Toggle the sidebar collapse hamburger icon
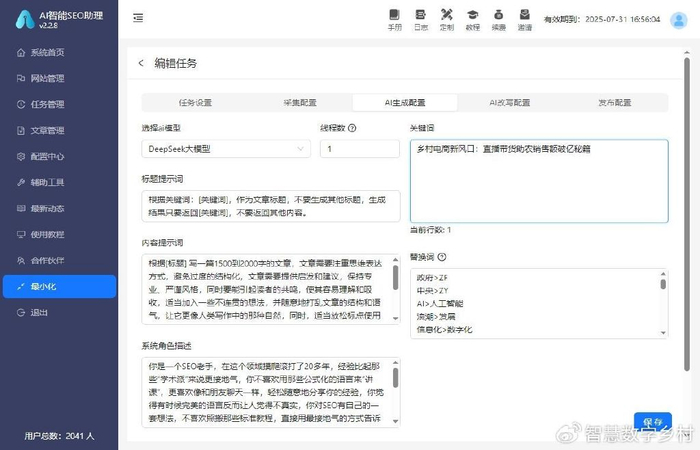This screenshot has width=700, height=450. 138,18
